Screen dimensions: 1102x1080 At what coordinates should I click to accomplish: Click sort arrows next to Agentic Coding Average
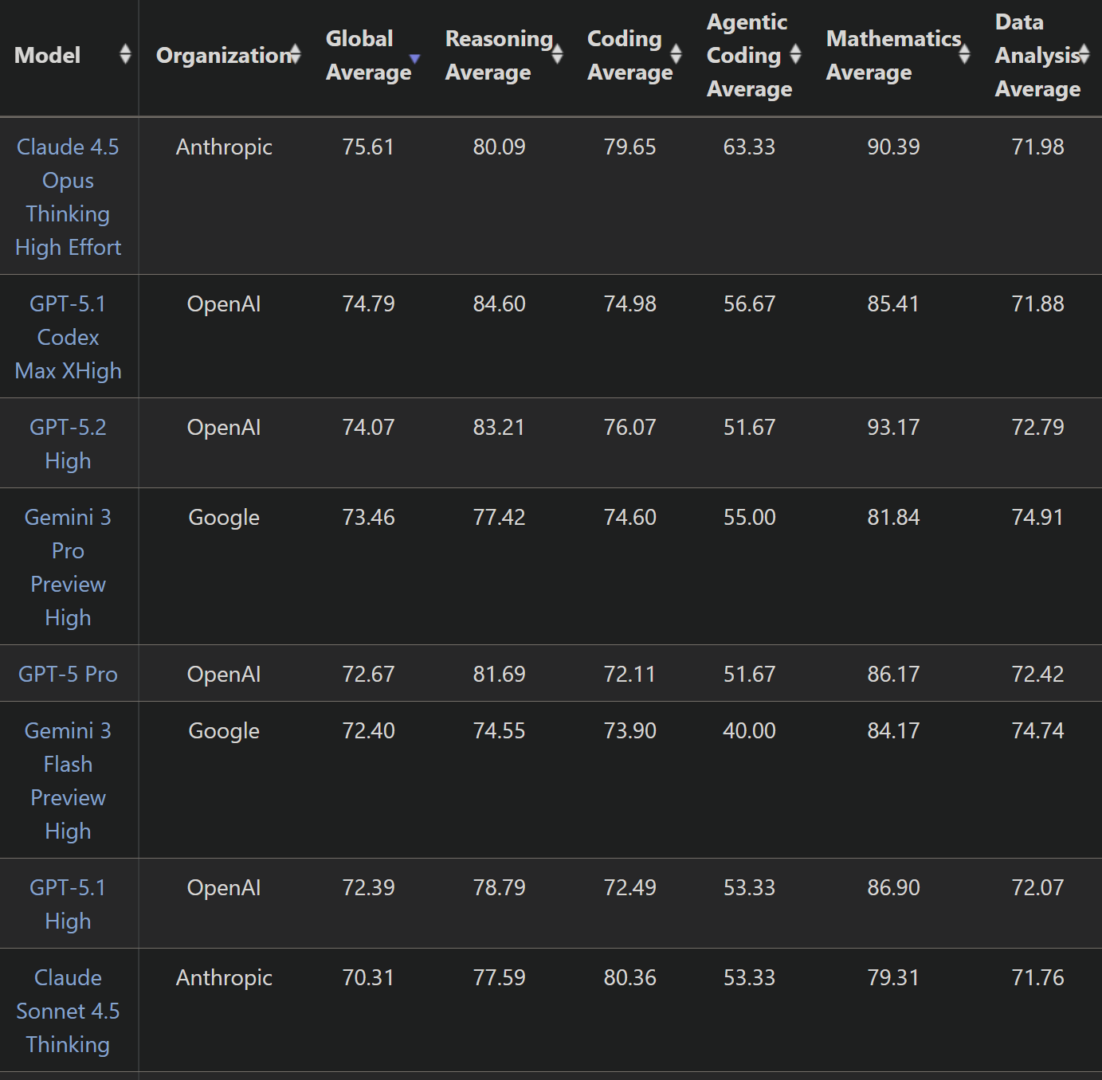tap(795, 55)
